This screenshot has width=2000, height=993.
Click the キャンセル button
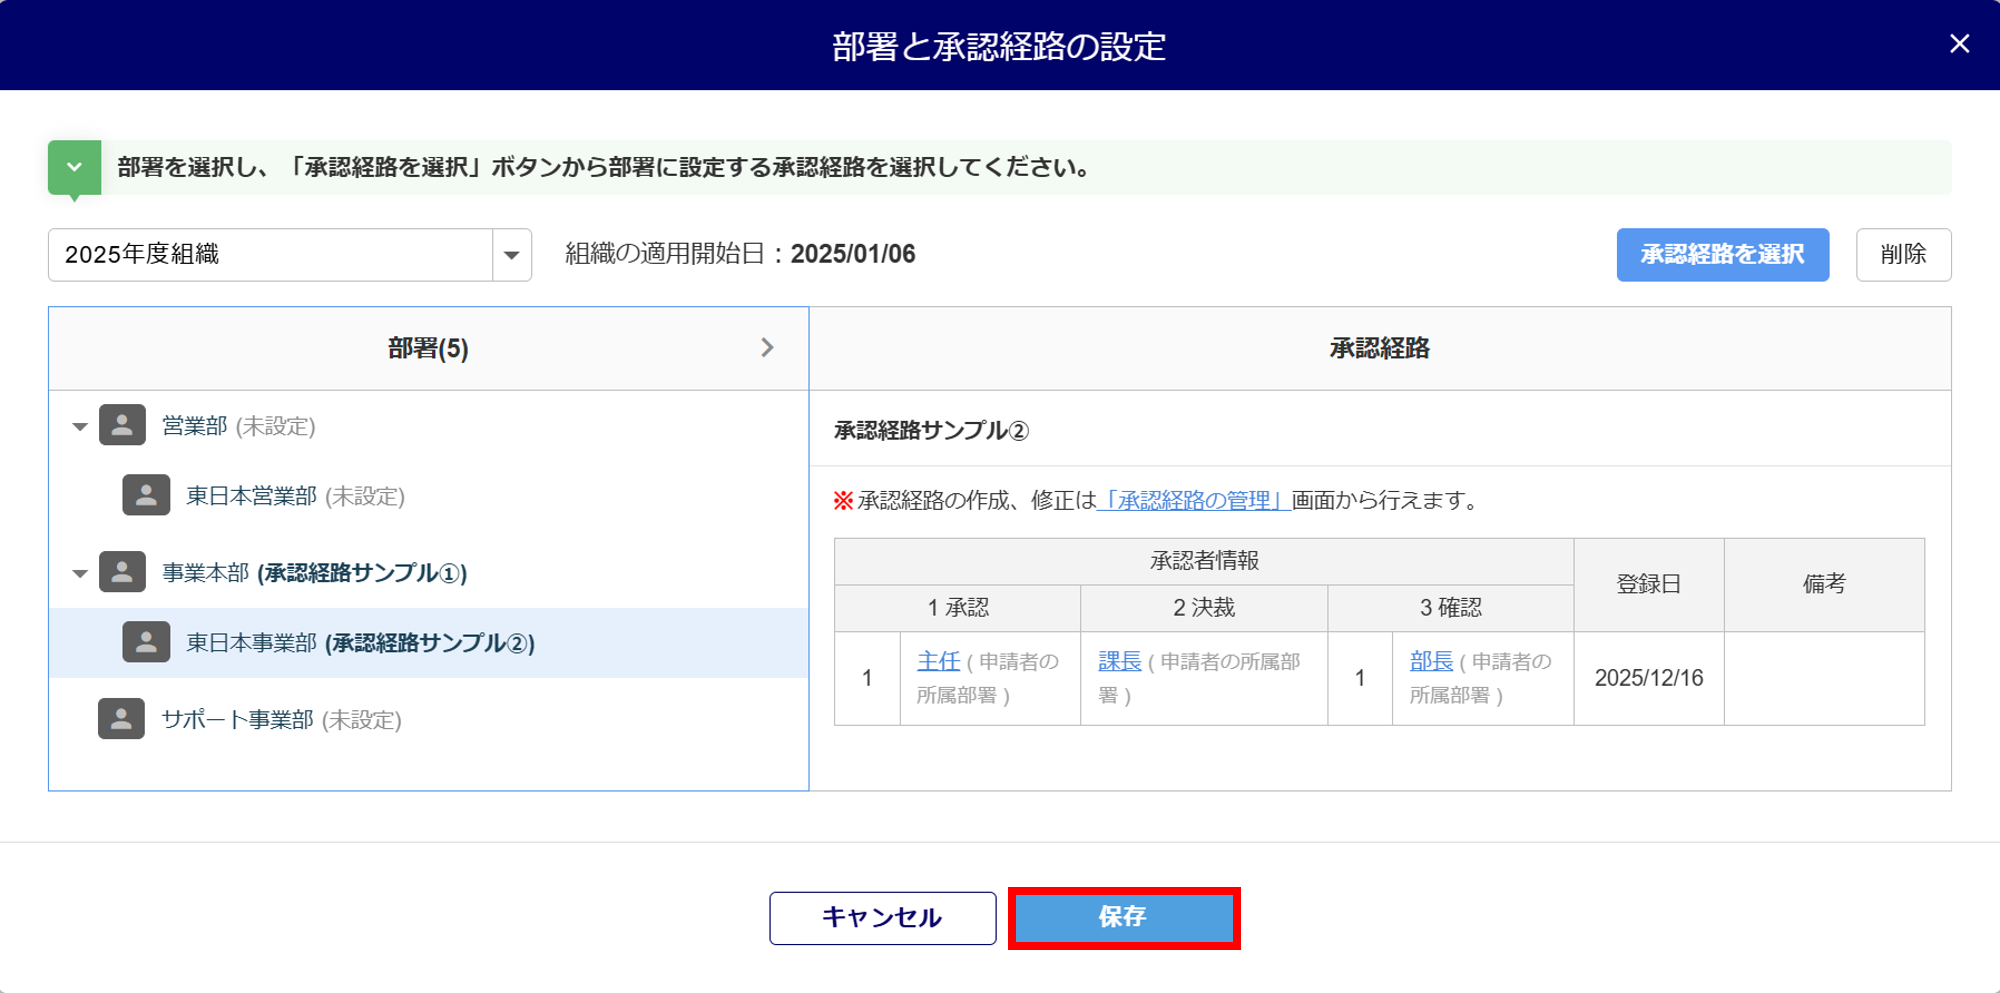[882, 918]
